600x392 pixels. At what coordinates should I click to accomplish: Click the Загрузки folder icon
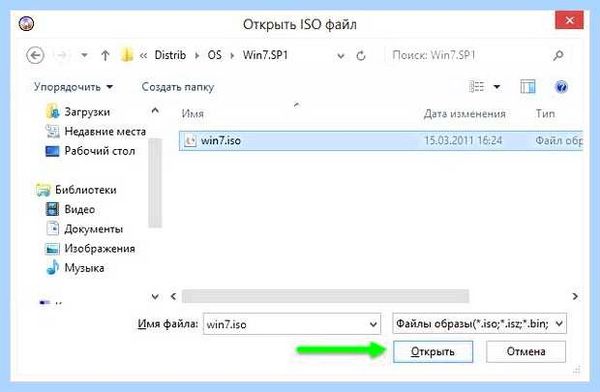pyautogui.click(x=52, y=111)
